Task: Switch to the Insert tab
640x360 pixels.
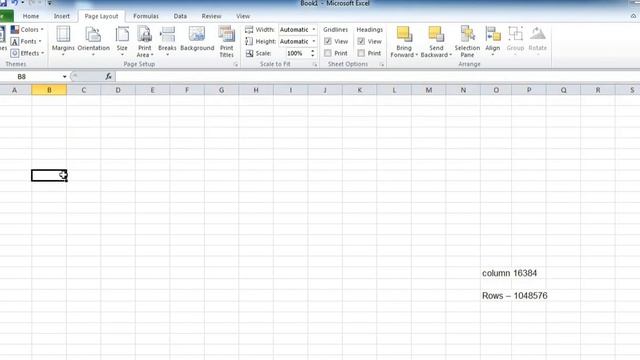Action: click(x=62, y=16)
